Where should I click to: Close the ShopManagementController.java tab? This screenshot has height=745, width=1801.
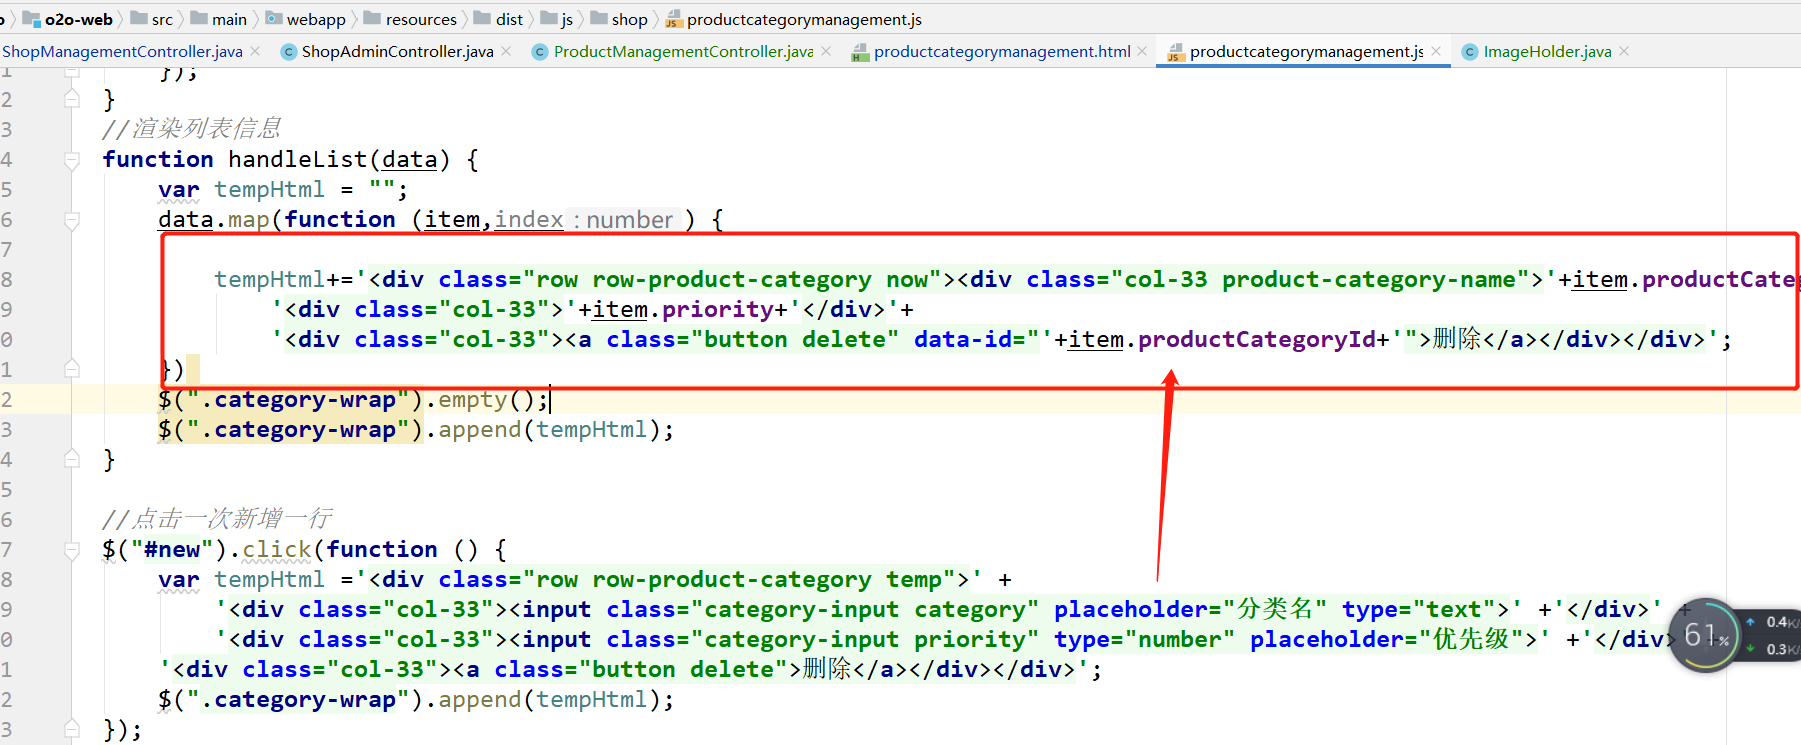255,51
